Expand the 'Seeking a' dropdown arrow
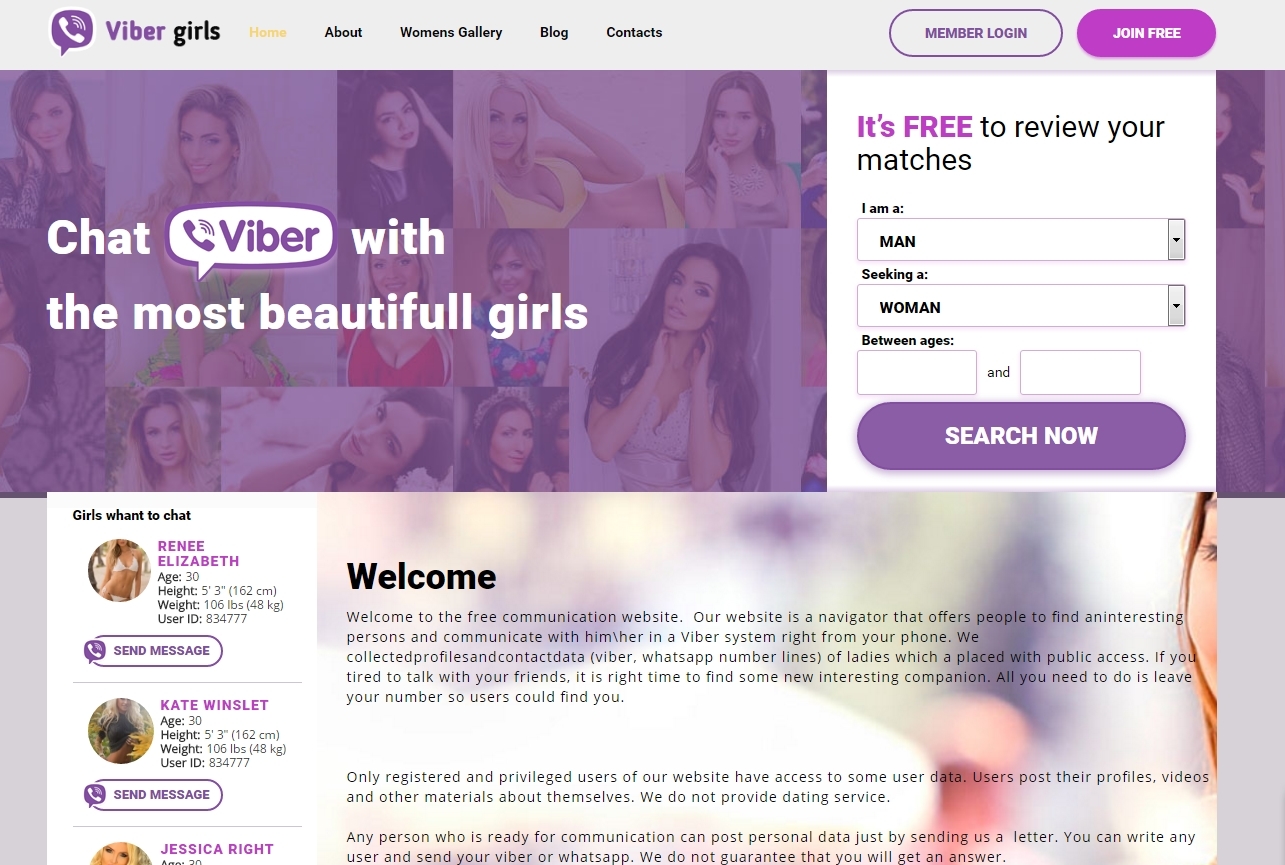Viewport: 1285px width, 865px height. click(x=1177, y=305)
